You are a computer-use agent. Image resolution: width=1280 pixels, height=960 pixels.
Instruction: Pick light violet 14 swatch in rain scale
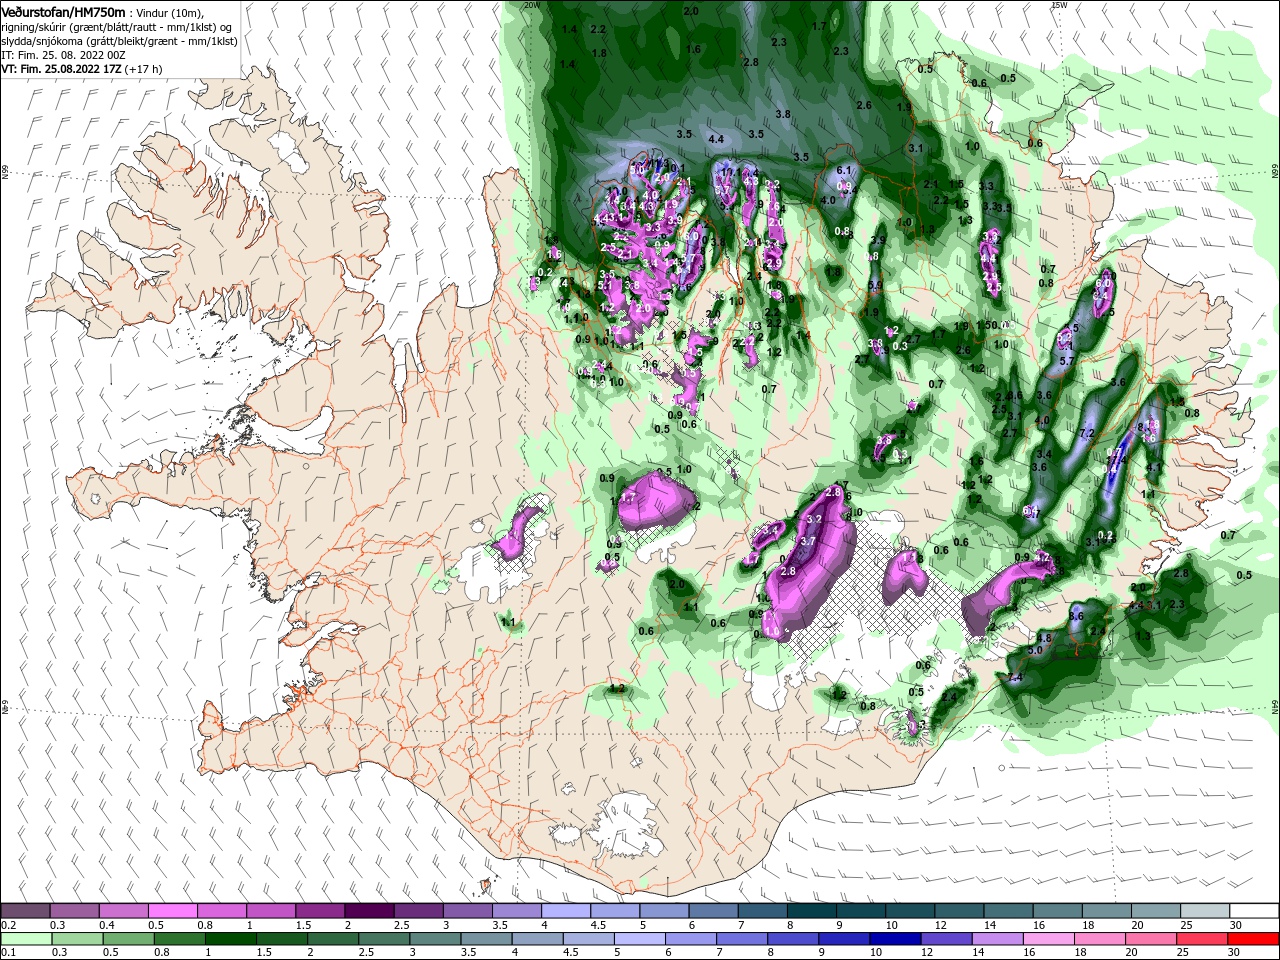coord(999,939)
